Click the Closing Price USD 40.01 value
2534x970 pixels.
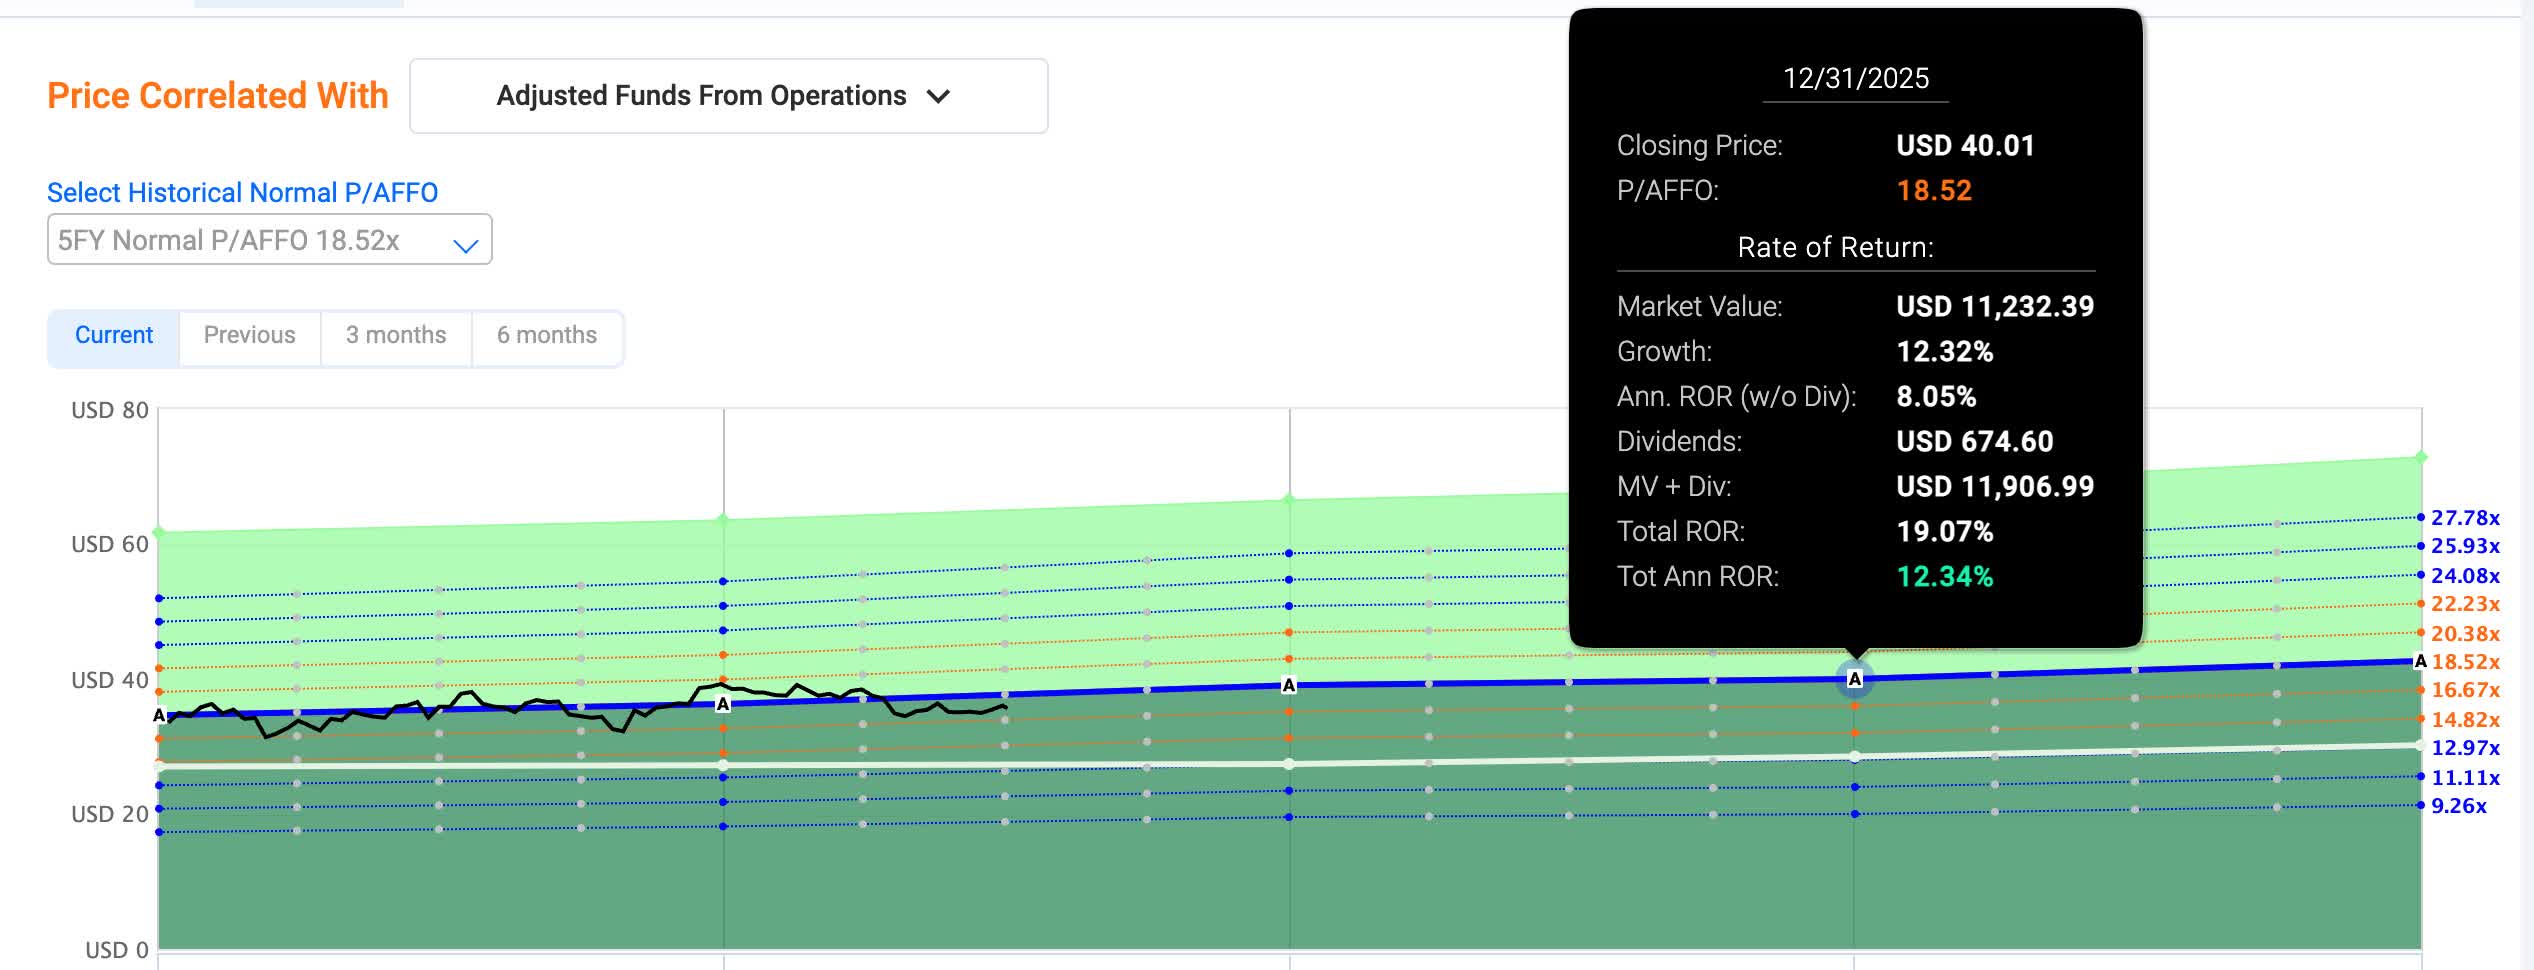(x=1965, y=145)
